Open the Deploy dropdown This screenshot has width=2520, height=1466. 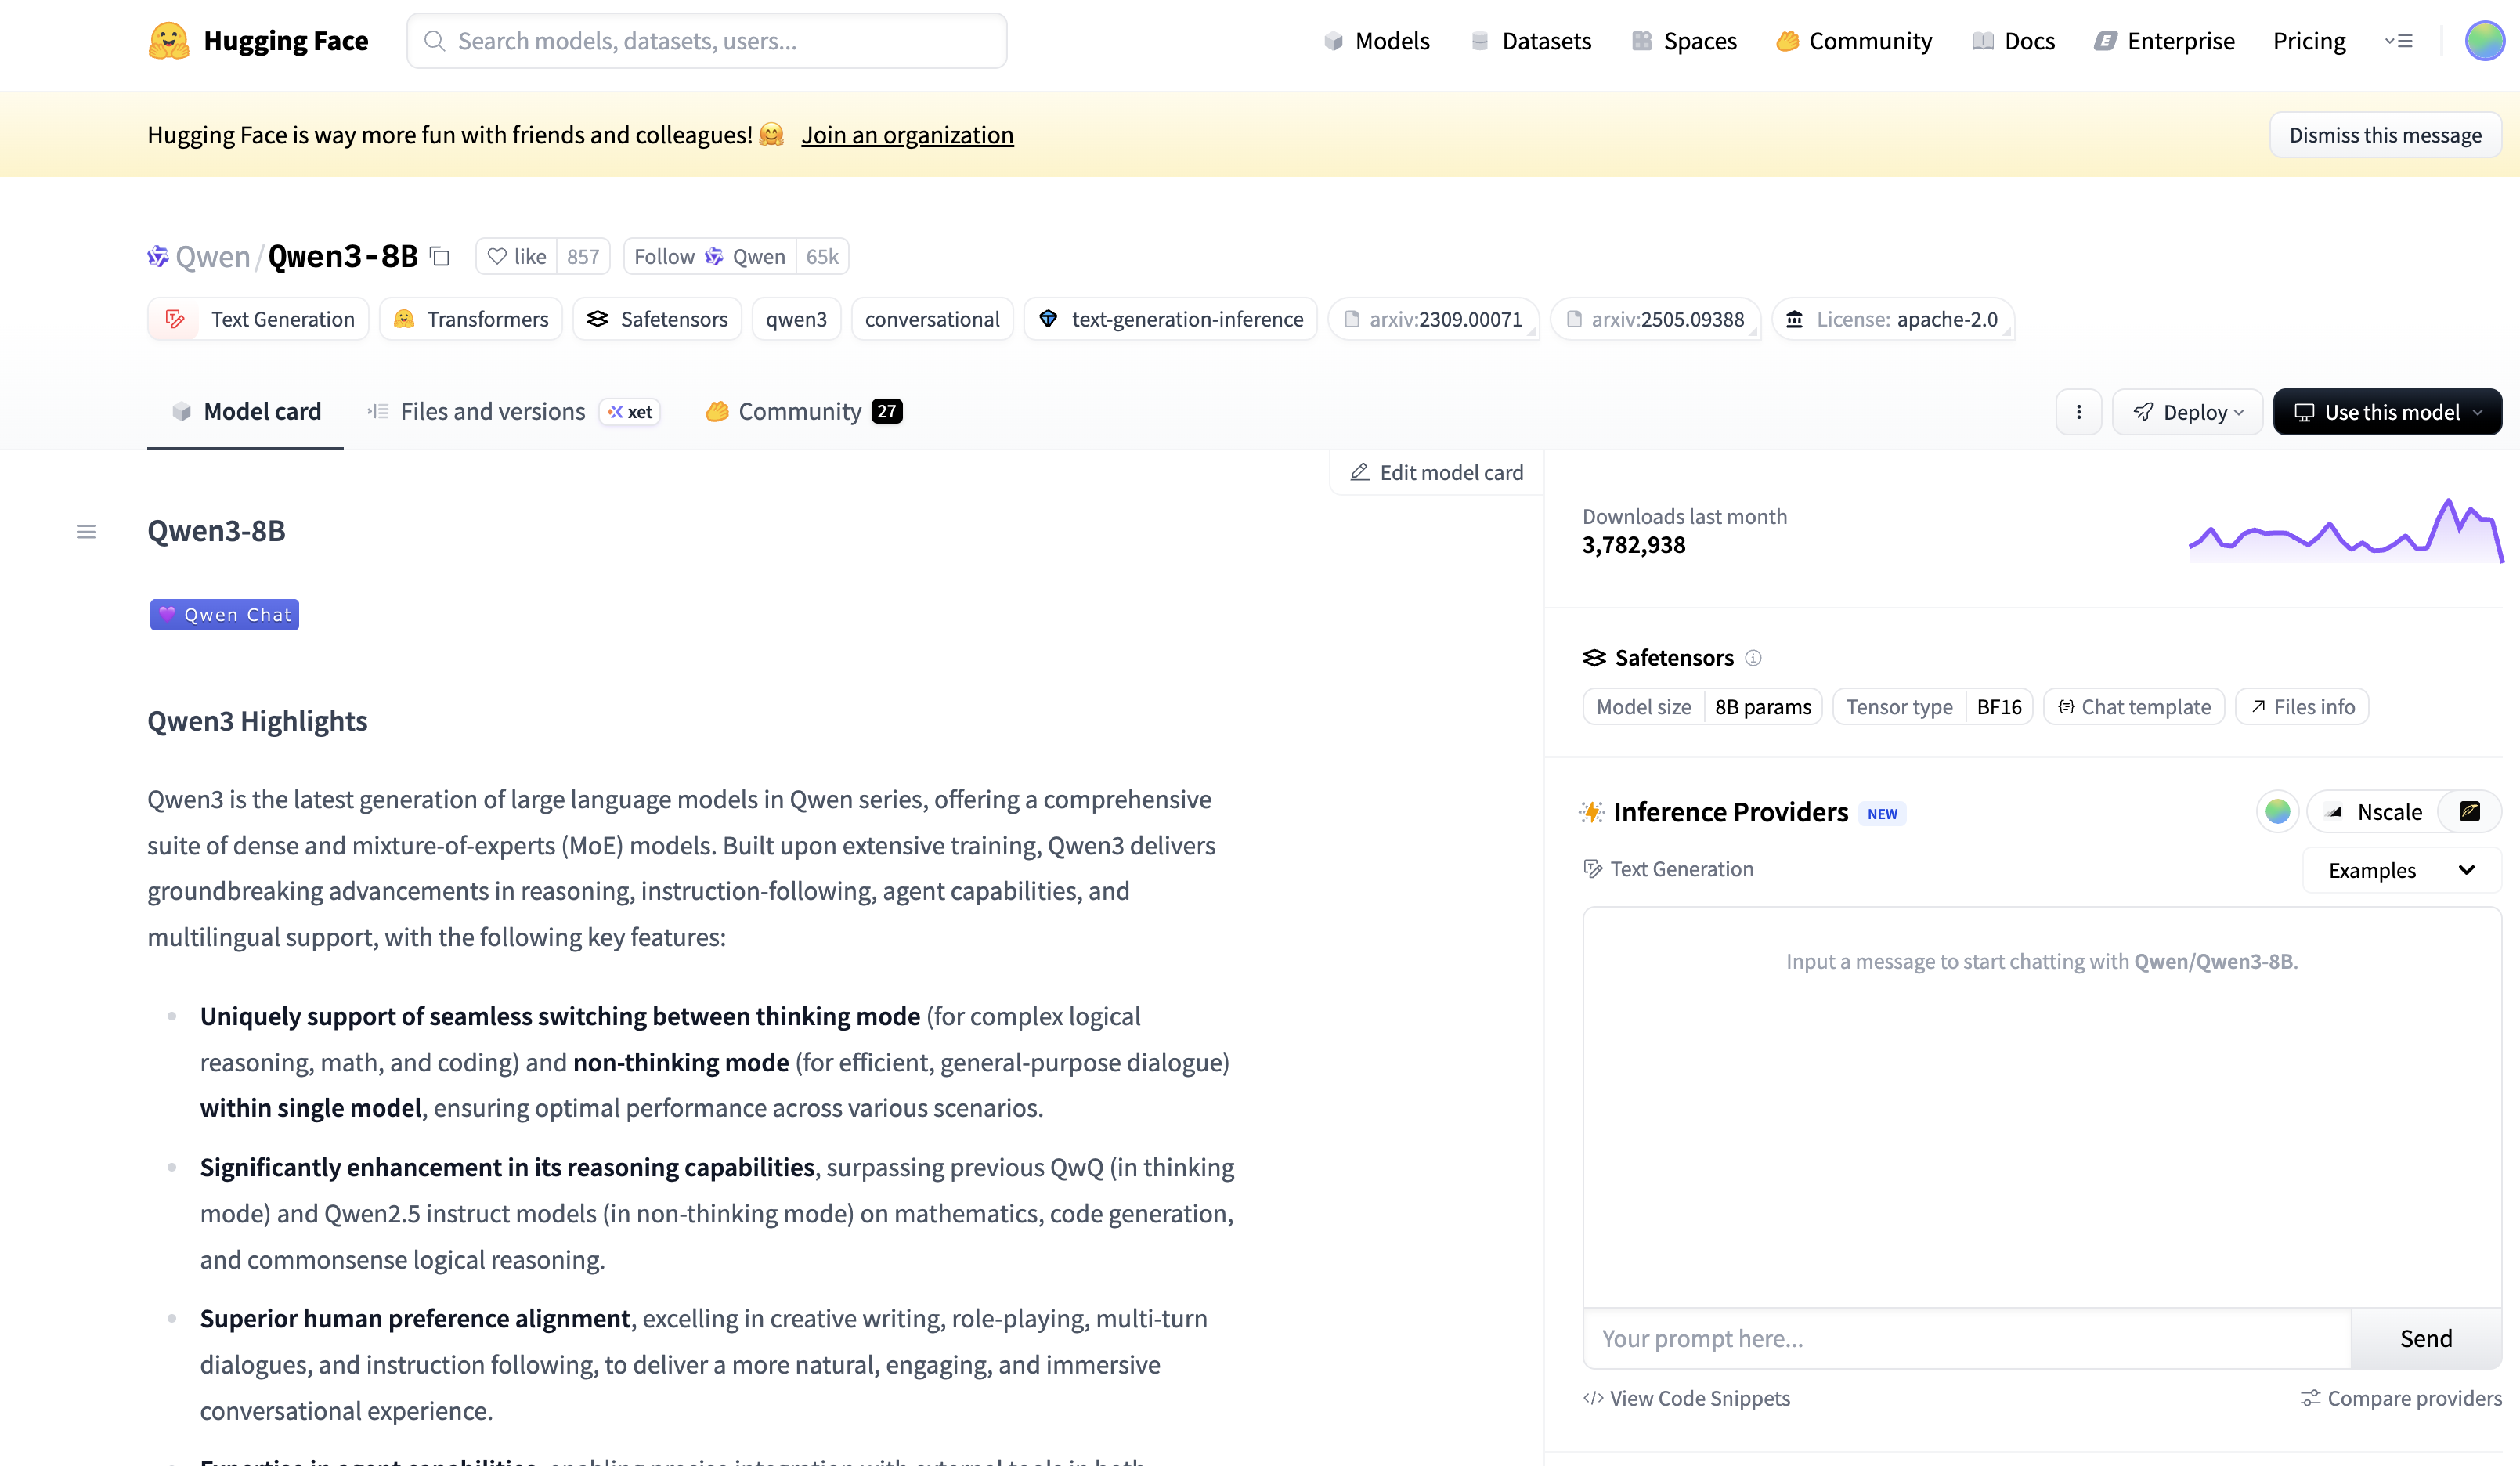point(2188,412)
